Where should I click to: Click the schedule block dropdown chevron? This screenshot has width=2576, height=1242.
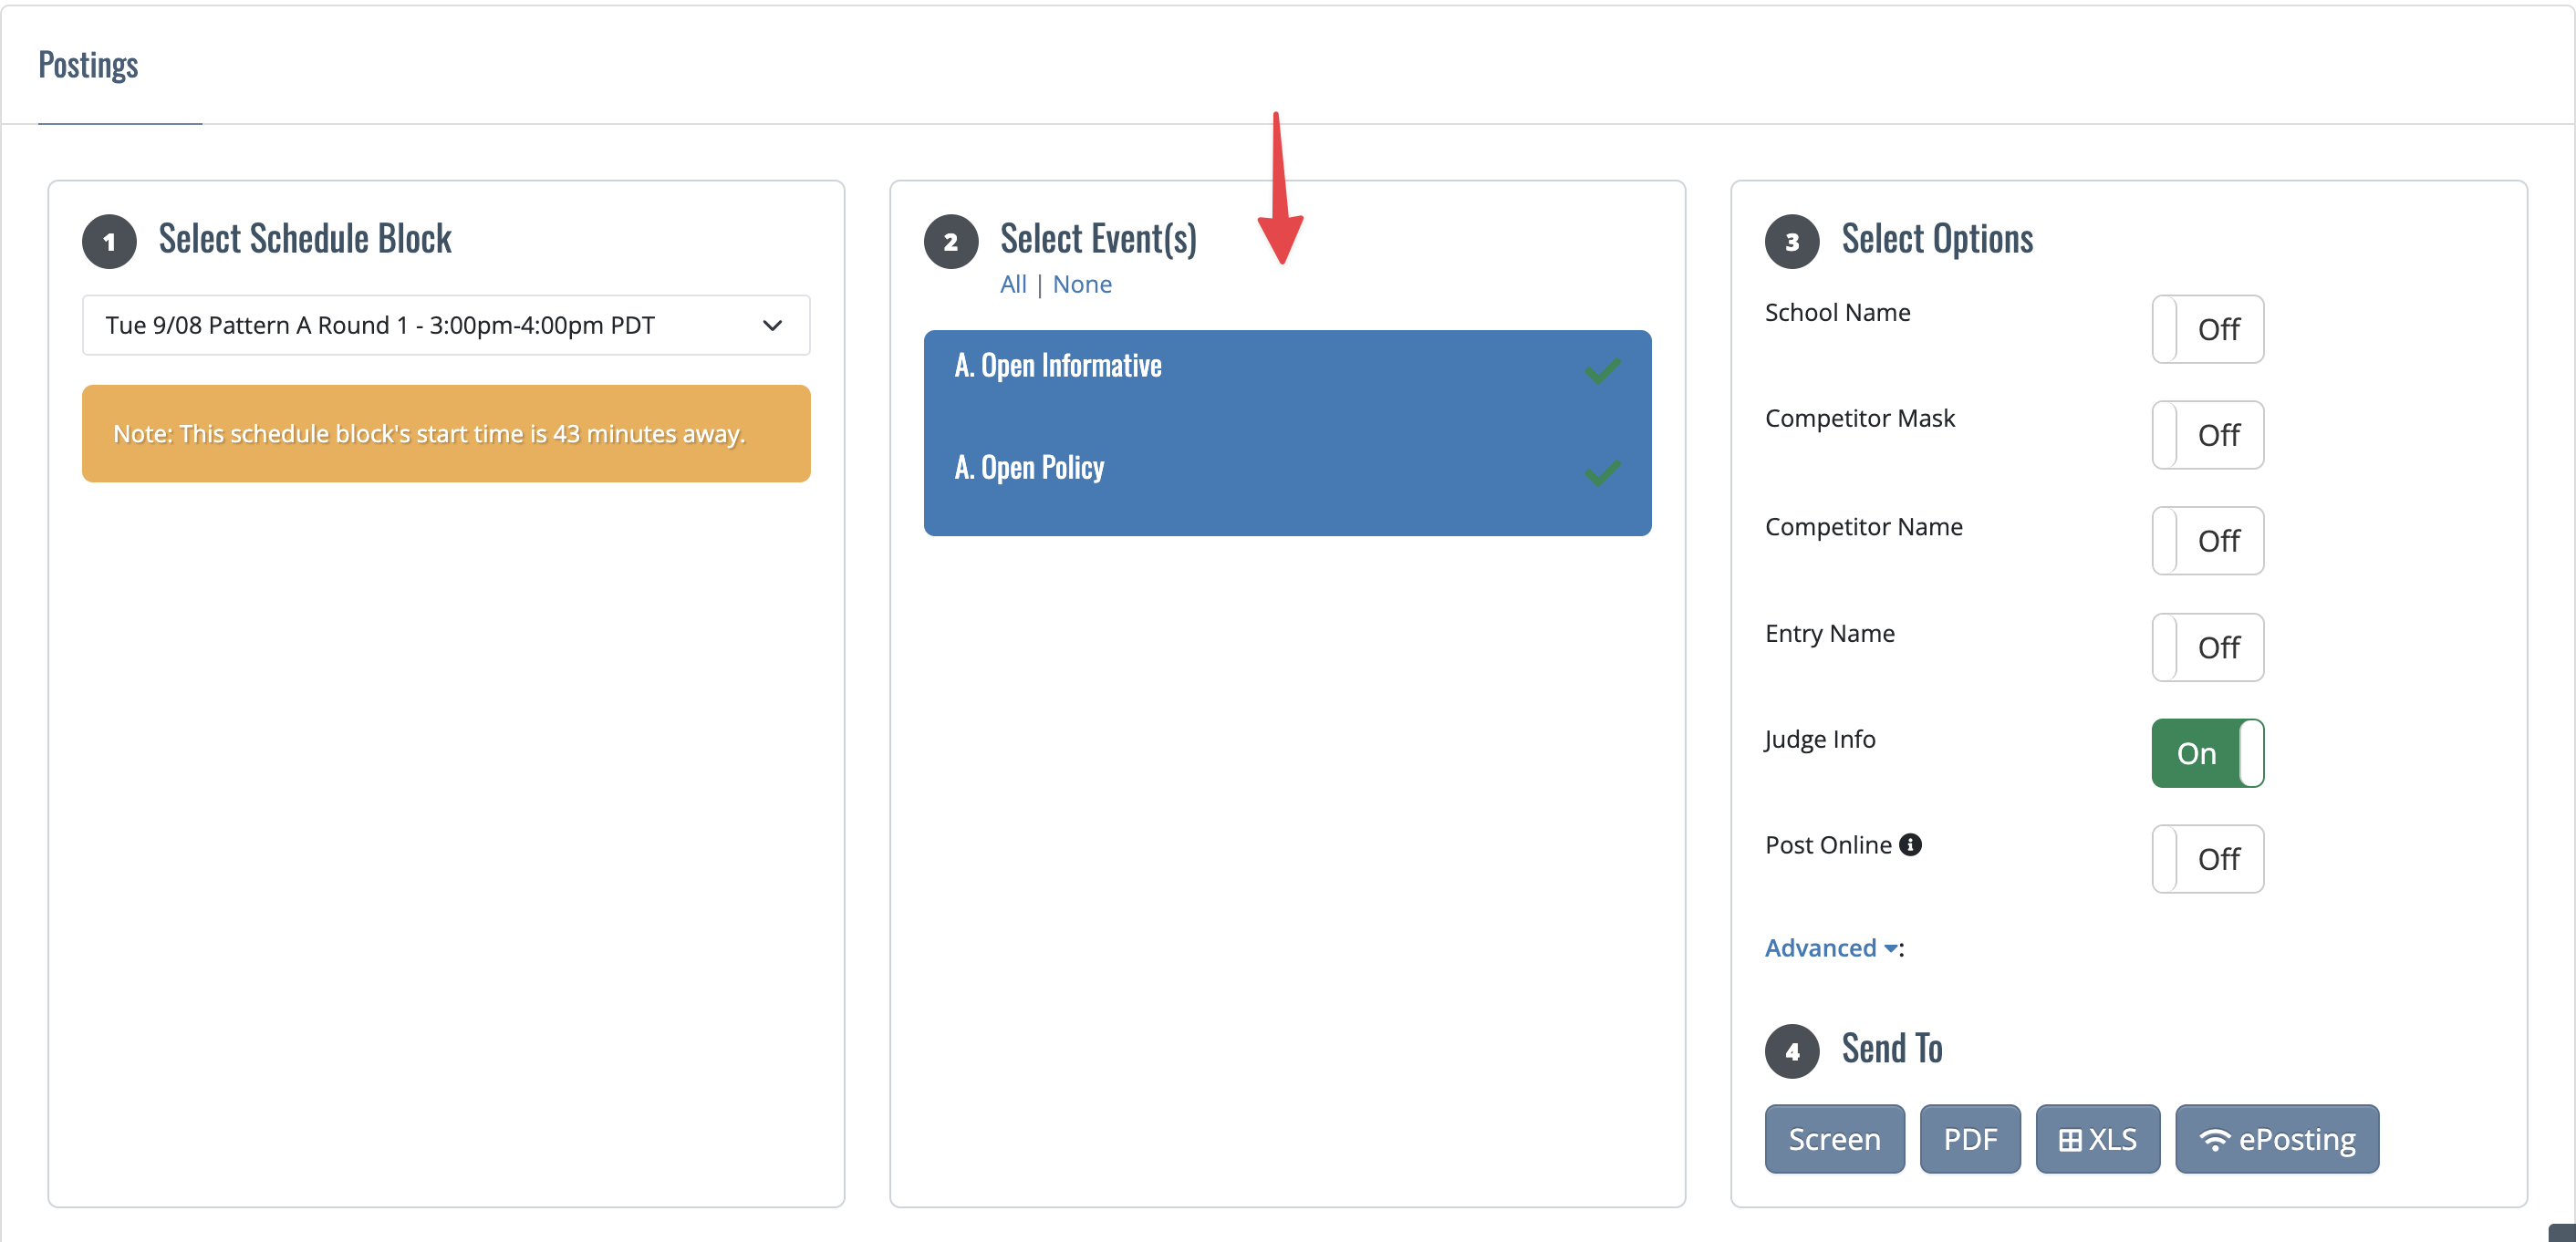(772, 325)
